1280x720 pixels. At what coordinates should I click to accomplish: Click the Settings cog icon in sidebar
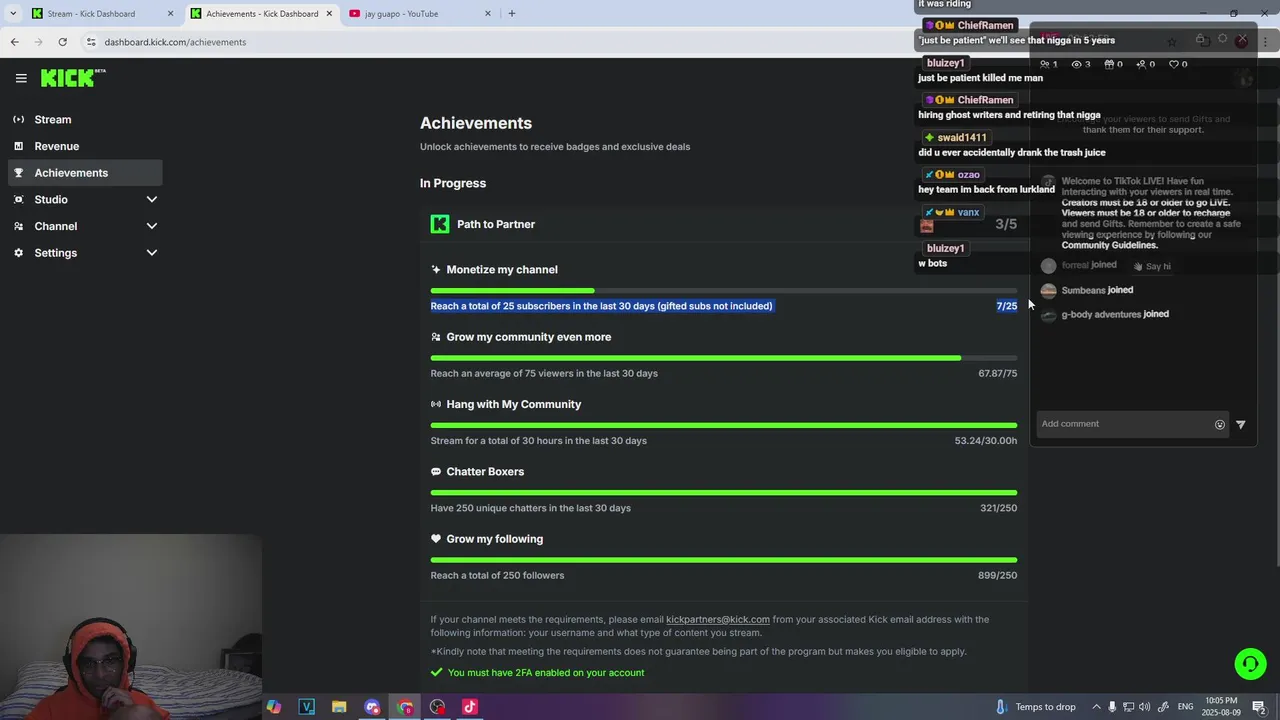pos(18,253)
